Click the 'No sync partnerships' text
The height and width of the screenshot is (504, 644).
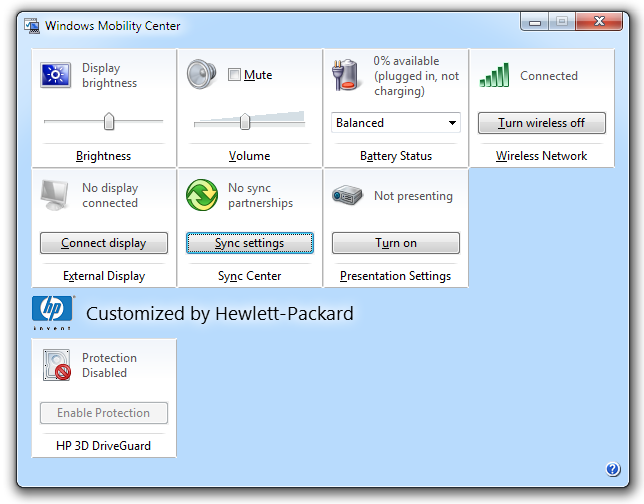(x=260, y=195)
